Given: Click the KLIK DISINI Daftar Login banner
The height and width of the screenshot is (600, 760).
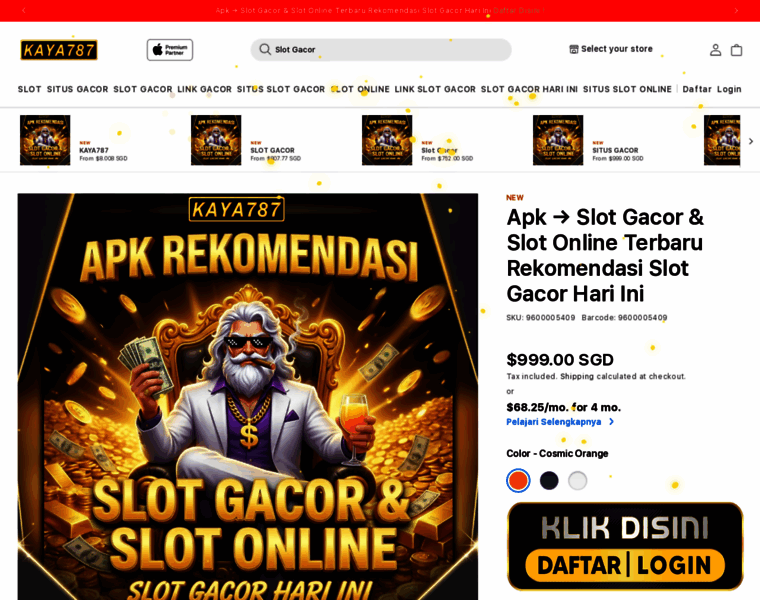Looking at the screenshot, I should (x=625, y=546).
